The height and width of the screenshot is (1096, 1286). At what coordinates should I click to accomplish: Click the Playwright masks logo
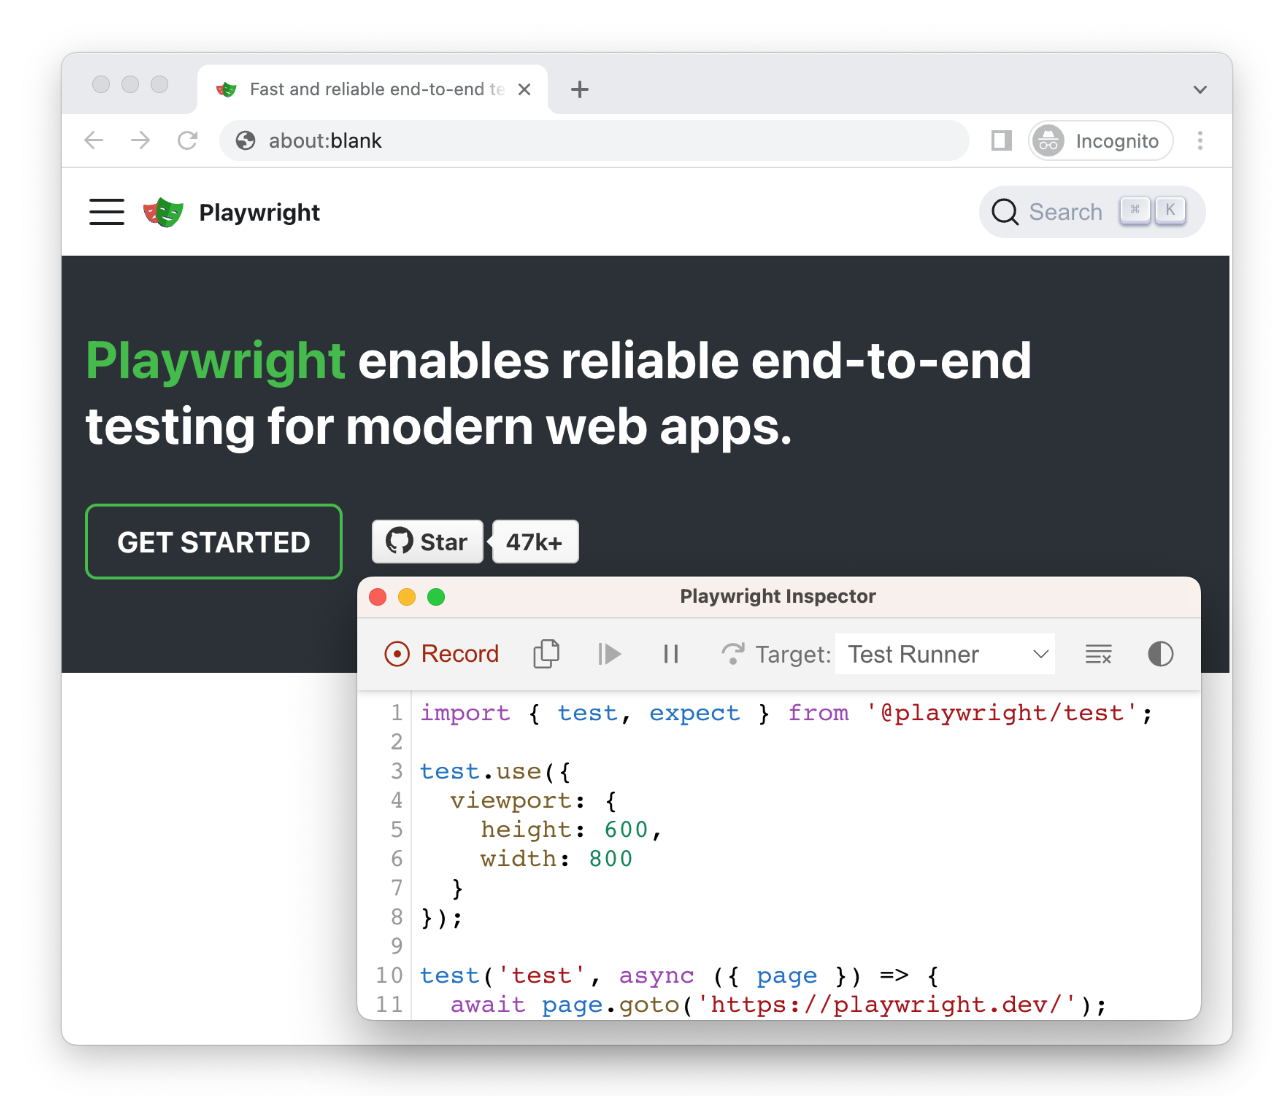[x=163, y=212]
